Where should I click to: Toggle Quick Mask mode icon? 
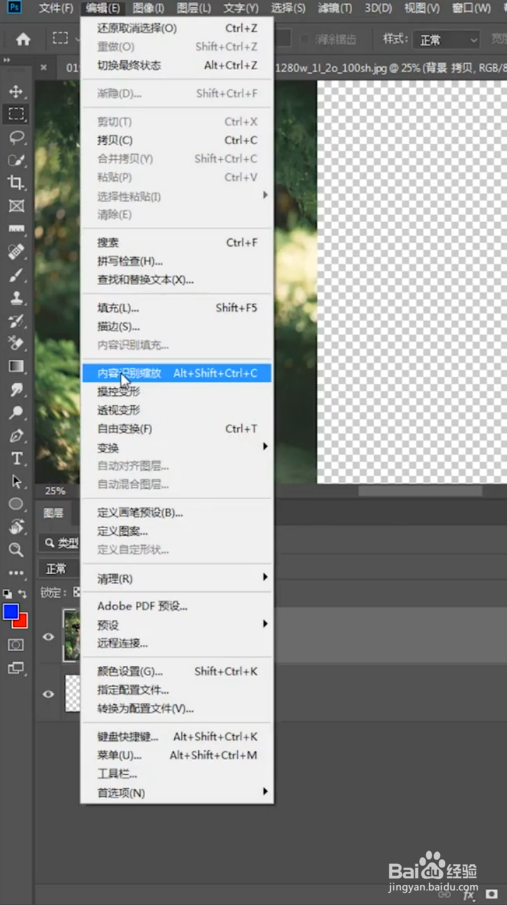16,645
